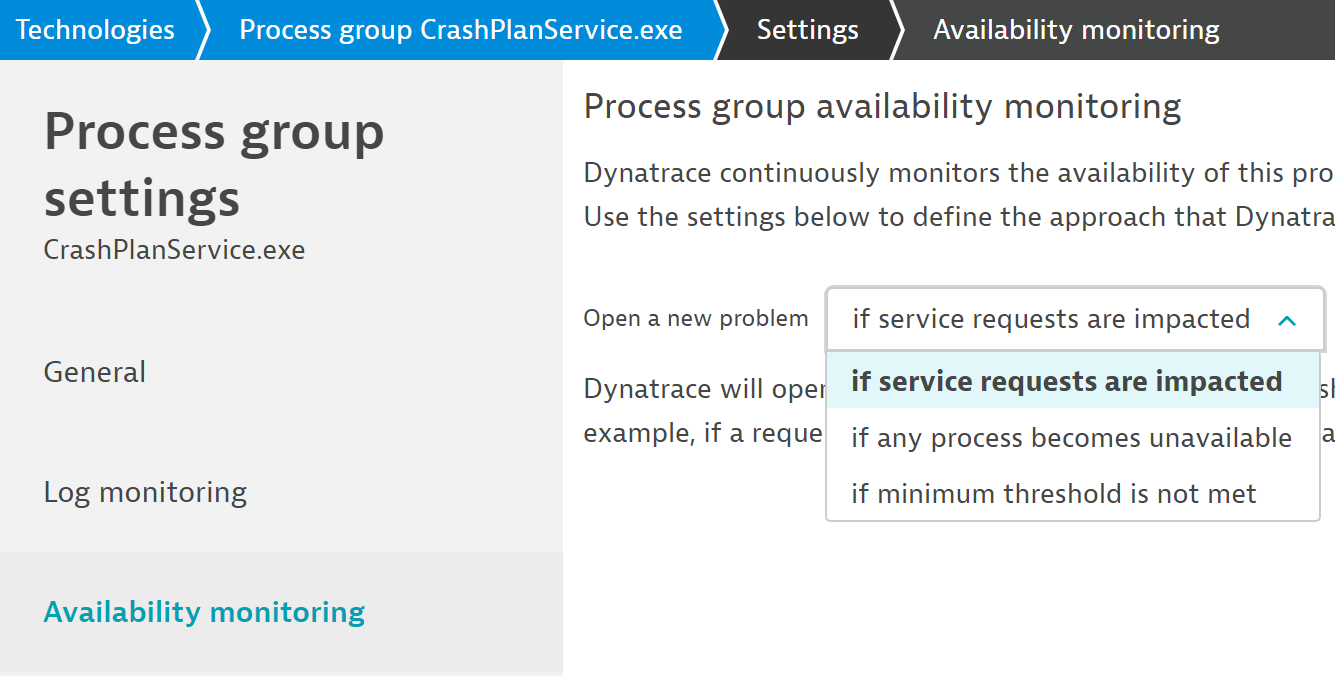The height and width of the screenshot is (676, 1335).
Task: Pick the highlighted 'if service requests are impacted' list option
Action: [x=1066, y=381]
